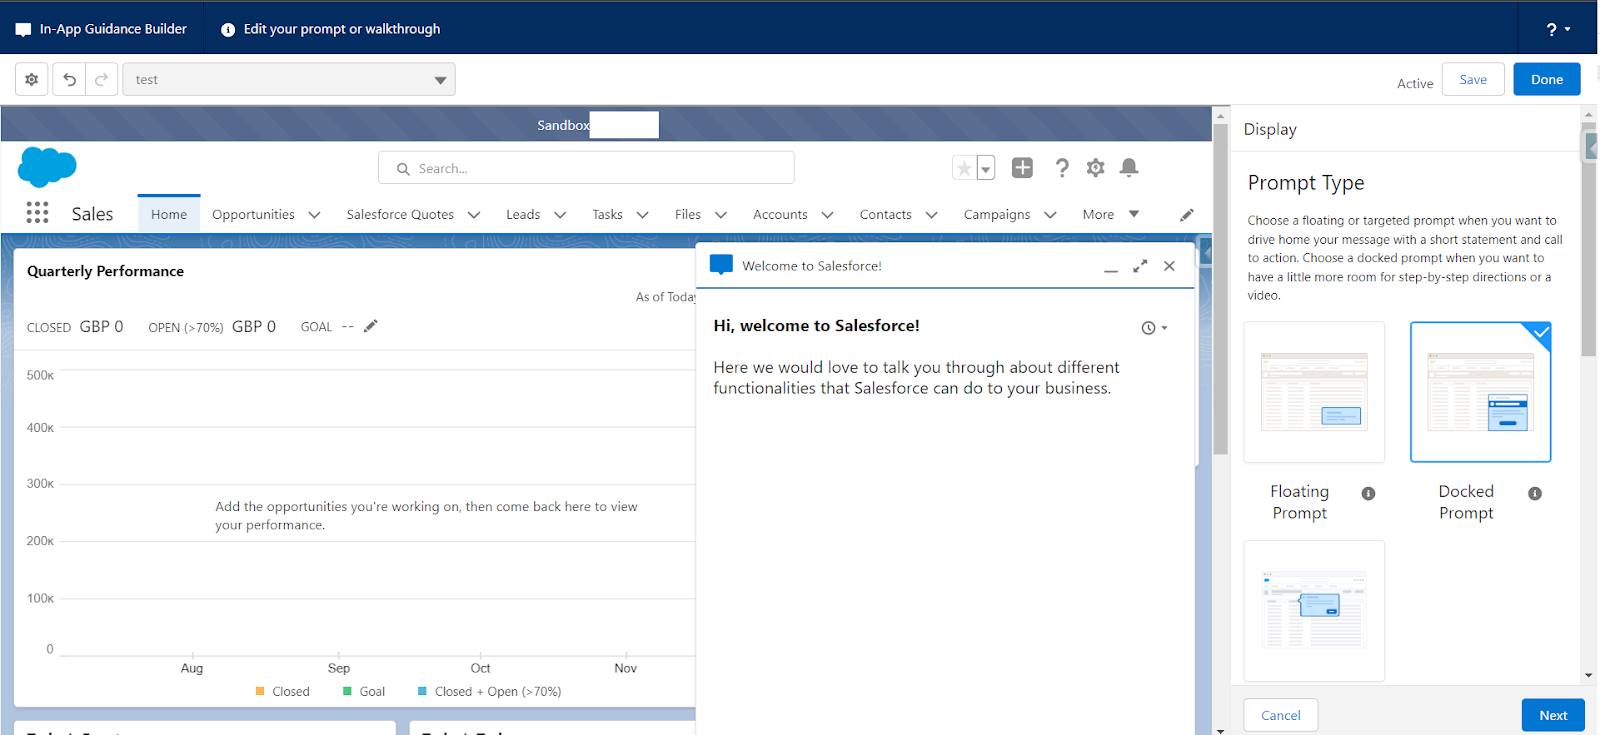This screenshot has height=735, width=1600.
Task: Click the edit navigation pencil icon
Action: click(1187, 215)
